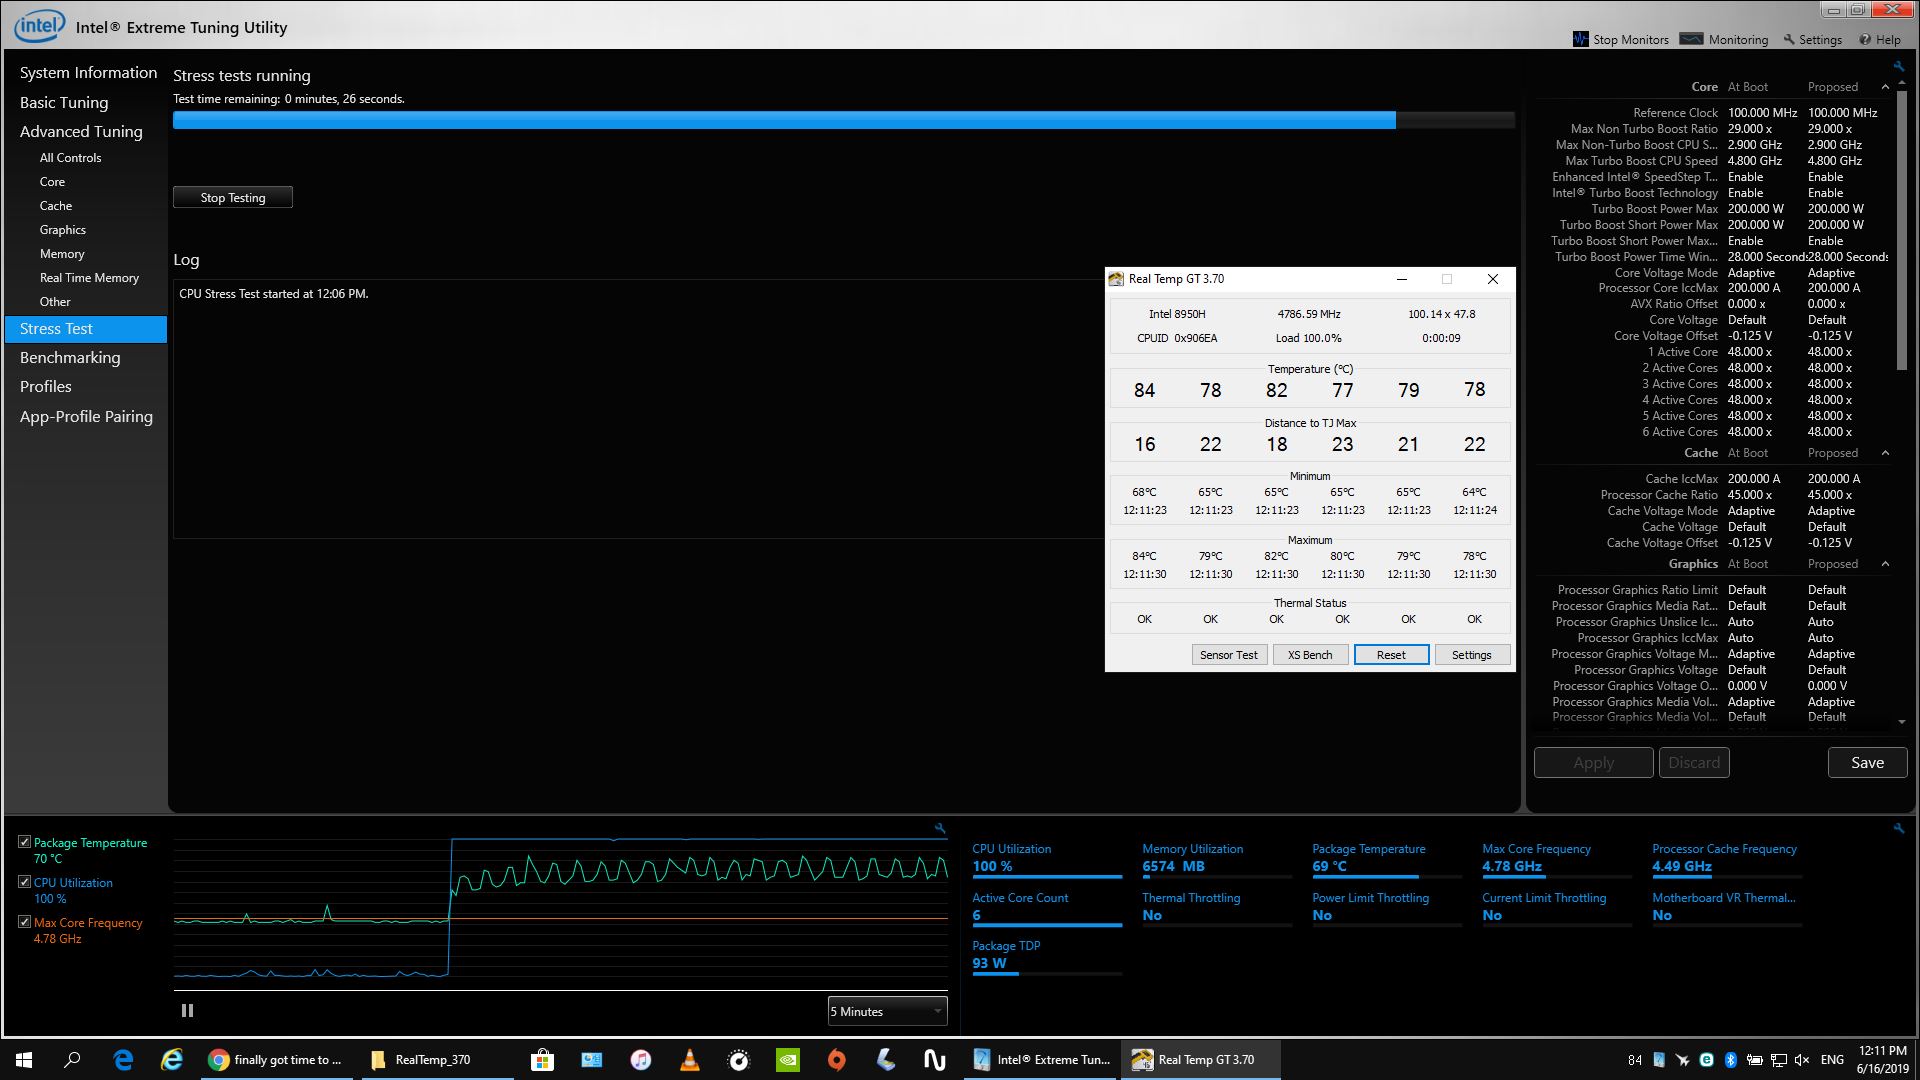Click the network tray icon
The image size is (1920, 1080).
pyautogui.click(x=1779, y=1060)
